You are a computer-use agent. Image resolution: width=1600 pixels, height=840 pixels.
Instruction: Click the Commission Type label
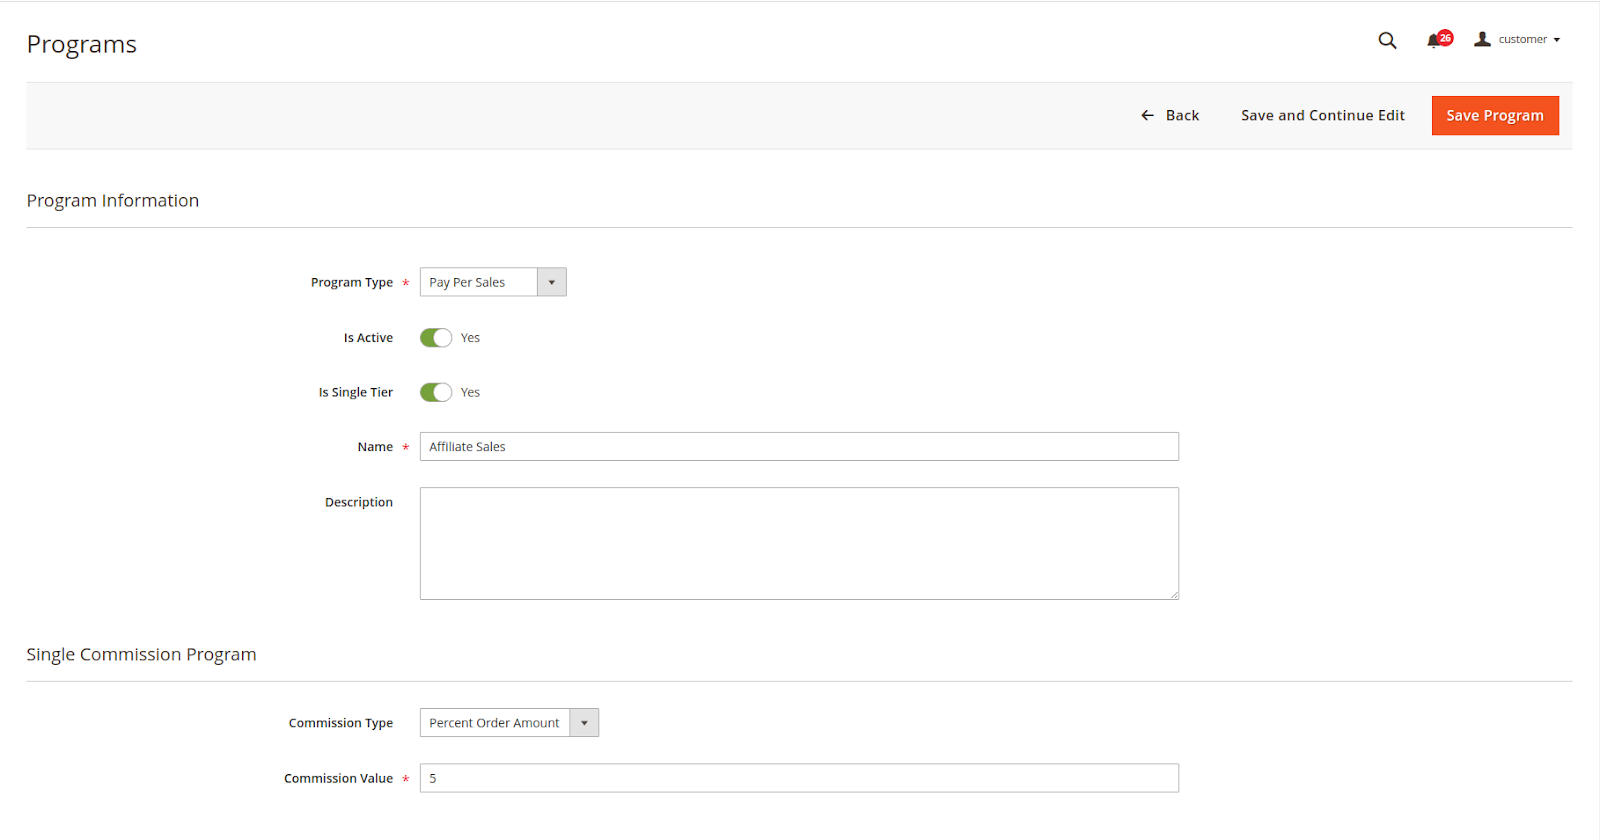pos(341,723)
